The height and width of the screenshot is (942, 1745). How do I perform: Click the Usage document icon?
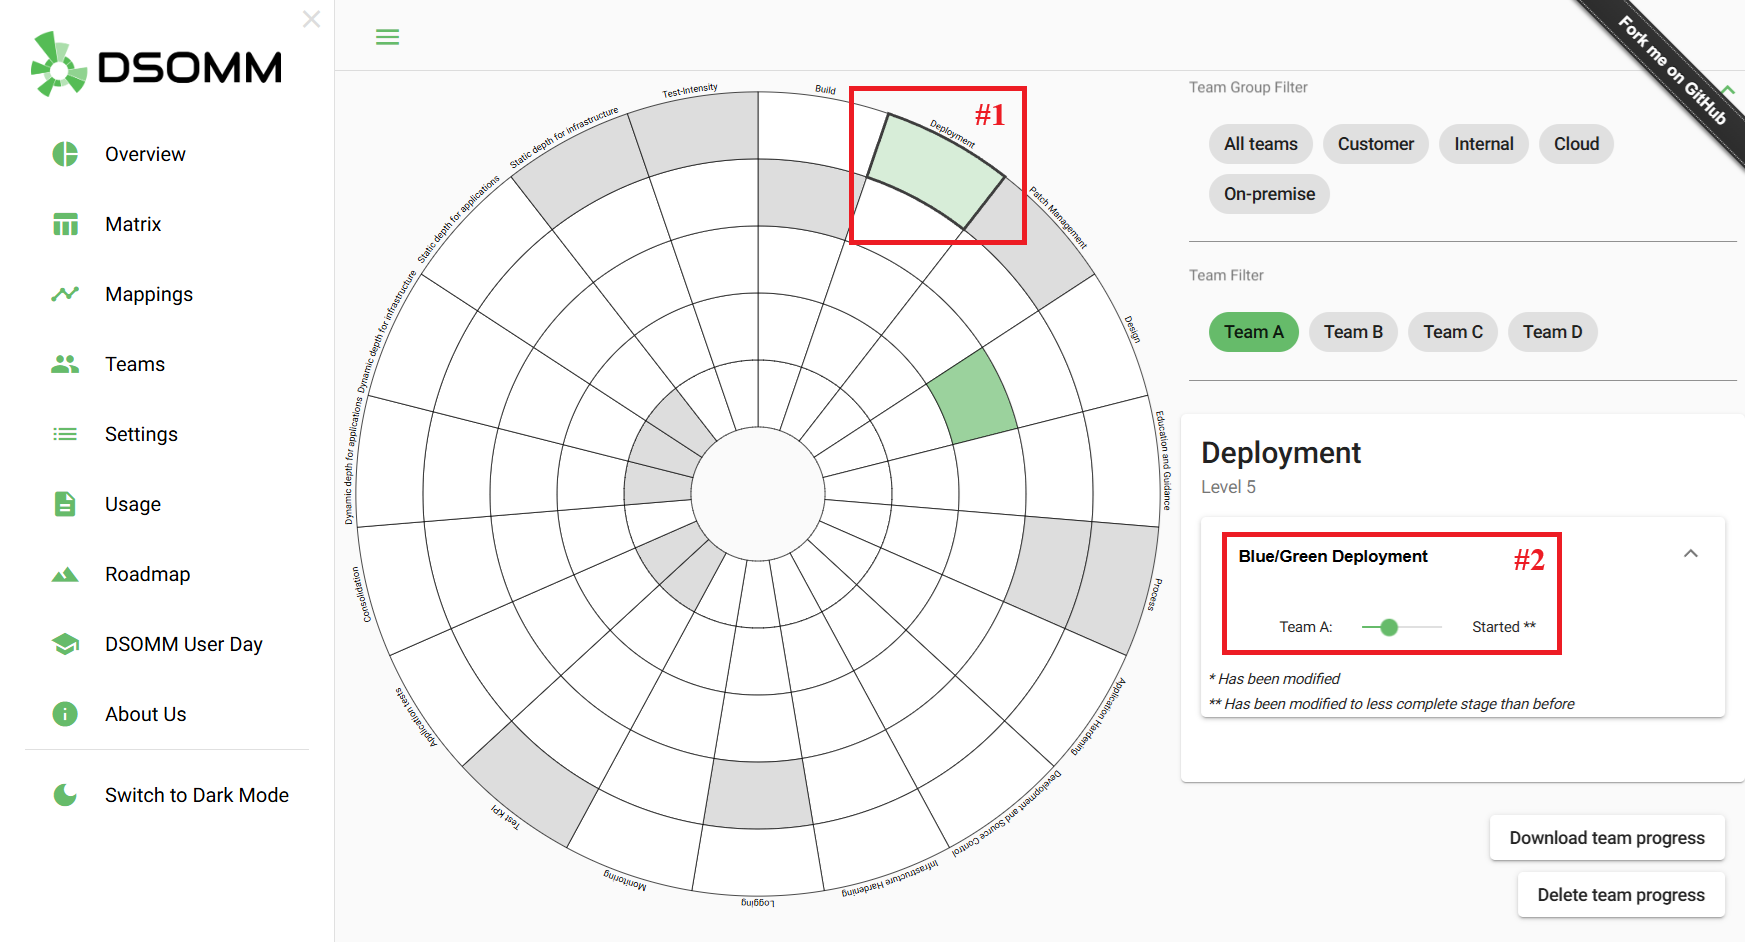(65, 504)
